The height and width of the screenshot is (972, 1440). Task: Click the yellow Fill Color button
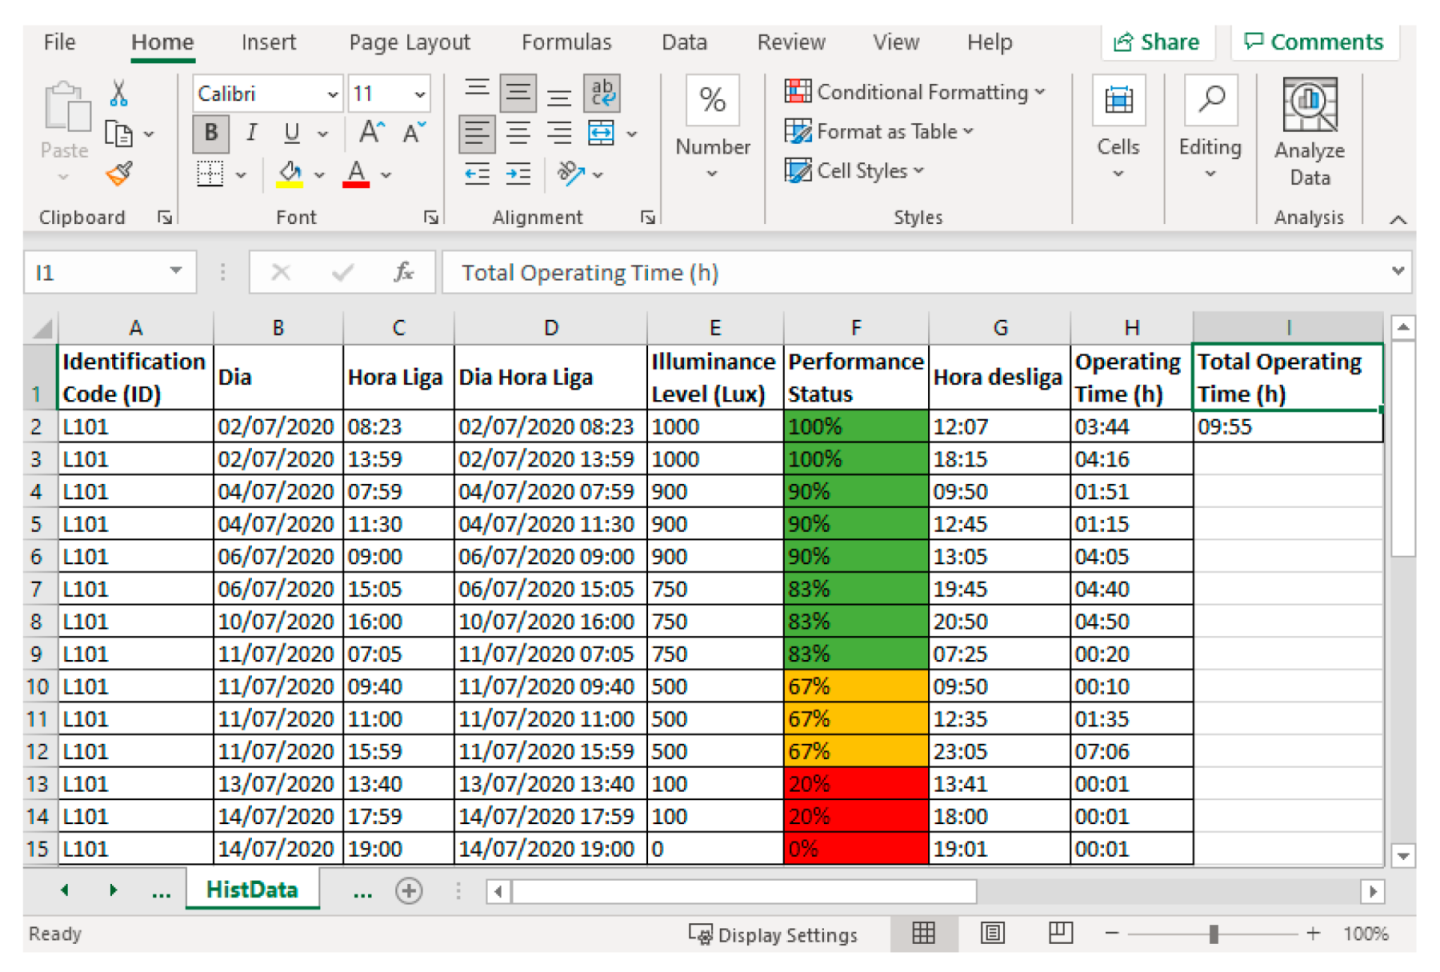click(x=290, y=174)
